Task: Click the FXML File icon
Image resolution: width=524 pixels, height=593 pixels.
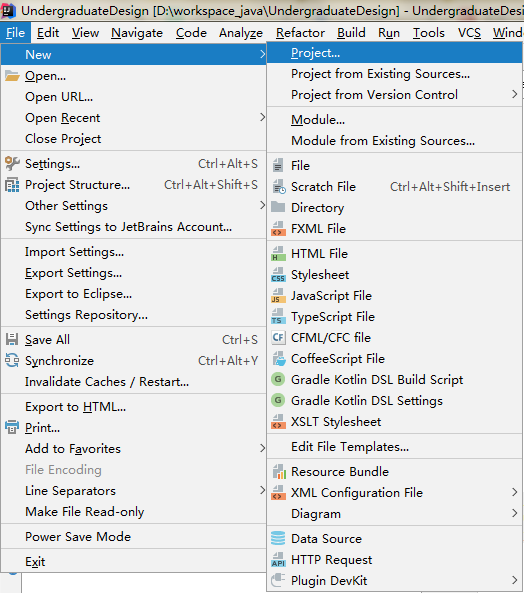Action: (278, 228)
